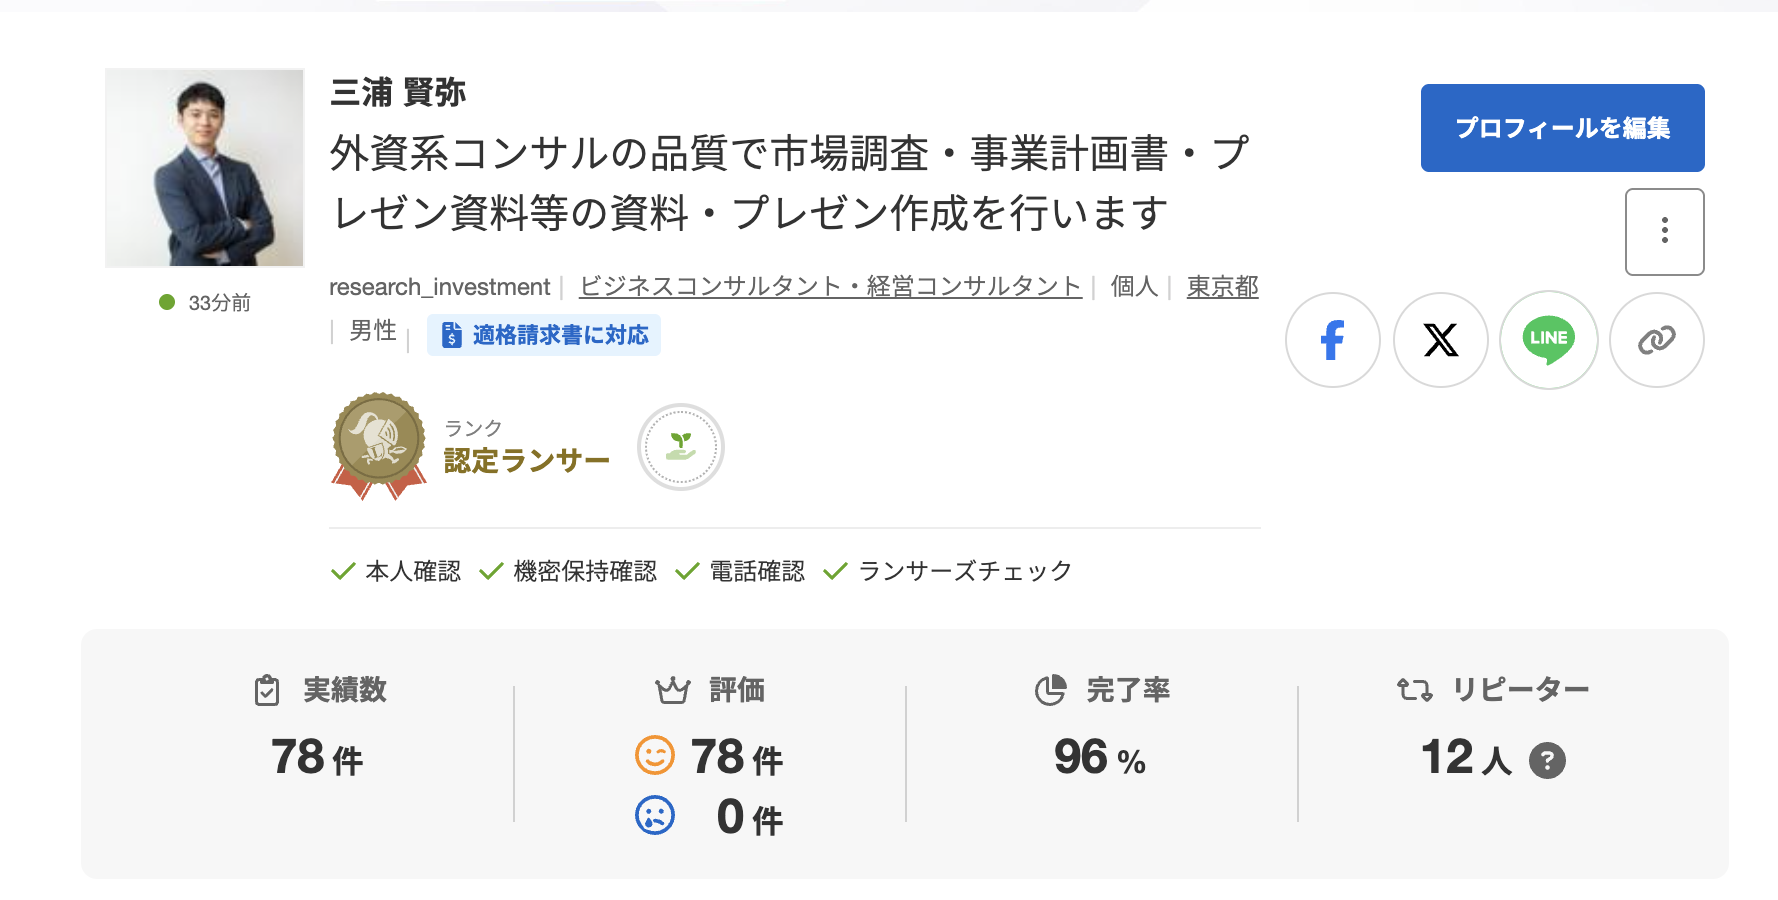Viewport: 1778px width, 900px height.
Task: Click the 本人確認 checkmark item
Action: (x=396, y=571)
